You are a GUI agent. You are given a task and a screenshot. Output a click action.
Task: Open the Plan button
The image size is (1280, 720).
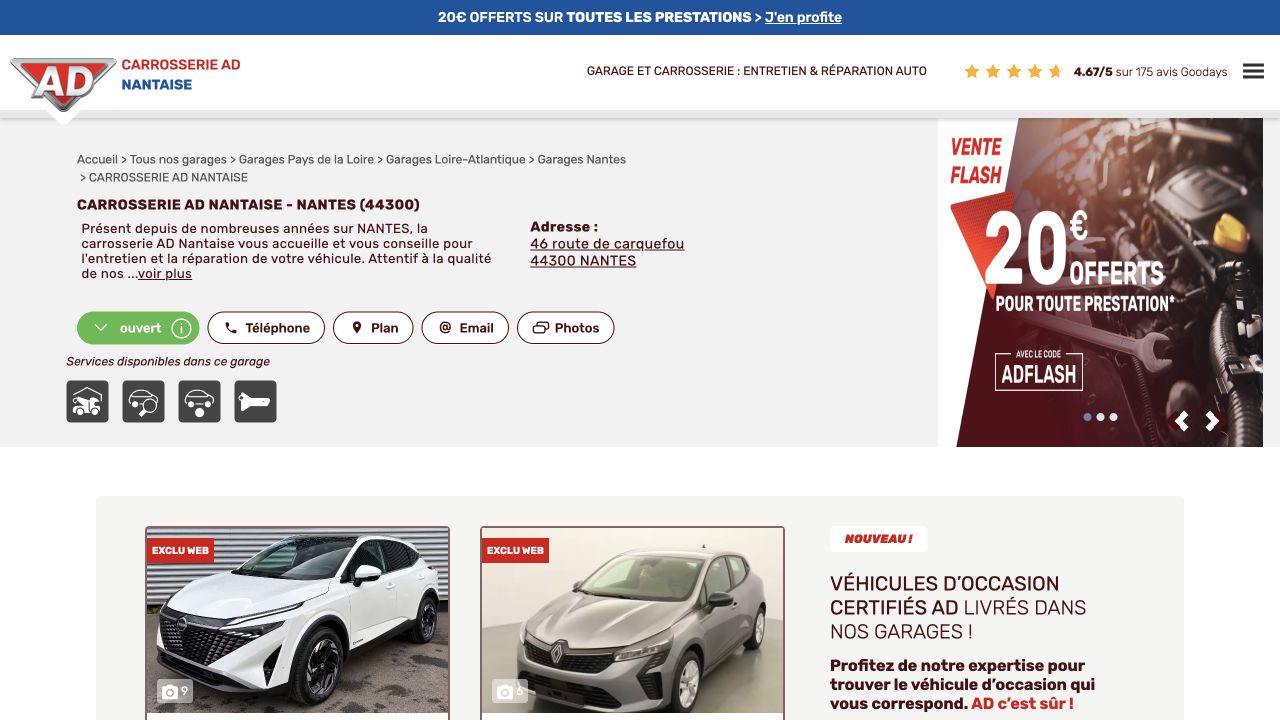coord(373,328)
